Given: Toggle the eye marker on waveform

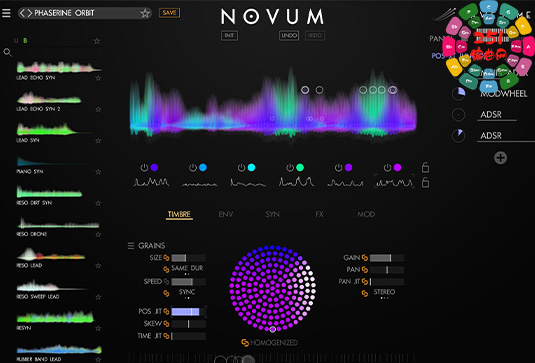Looking at the screenshot, I should click(393, 90).
